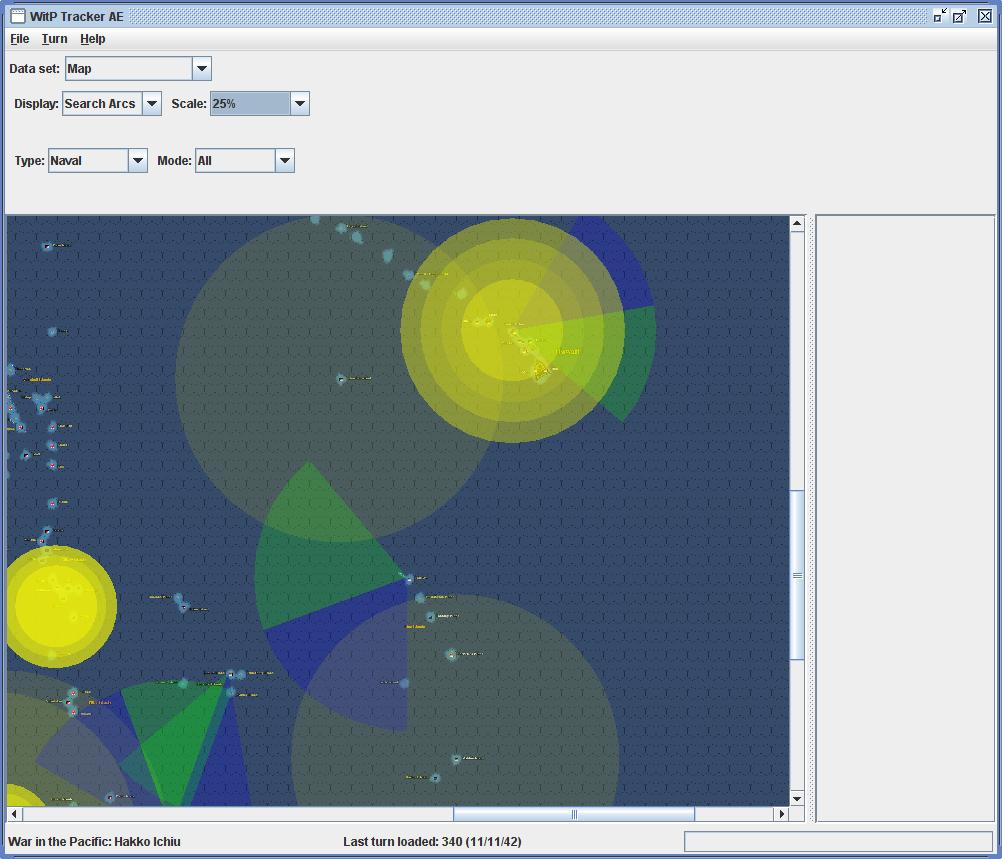
Task: Open the Turn menu
Action: point(55,39)
